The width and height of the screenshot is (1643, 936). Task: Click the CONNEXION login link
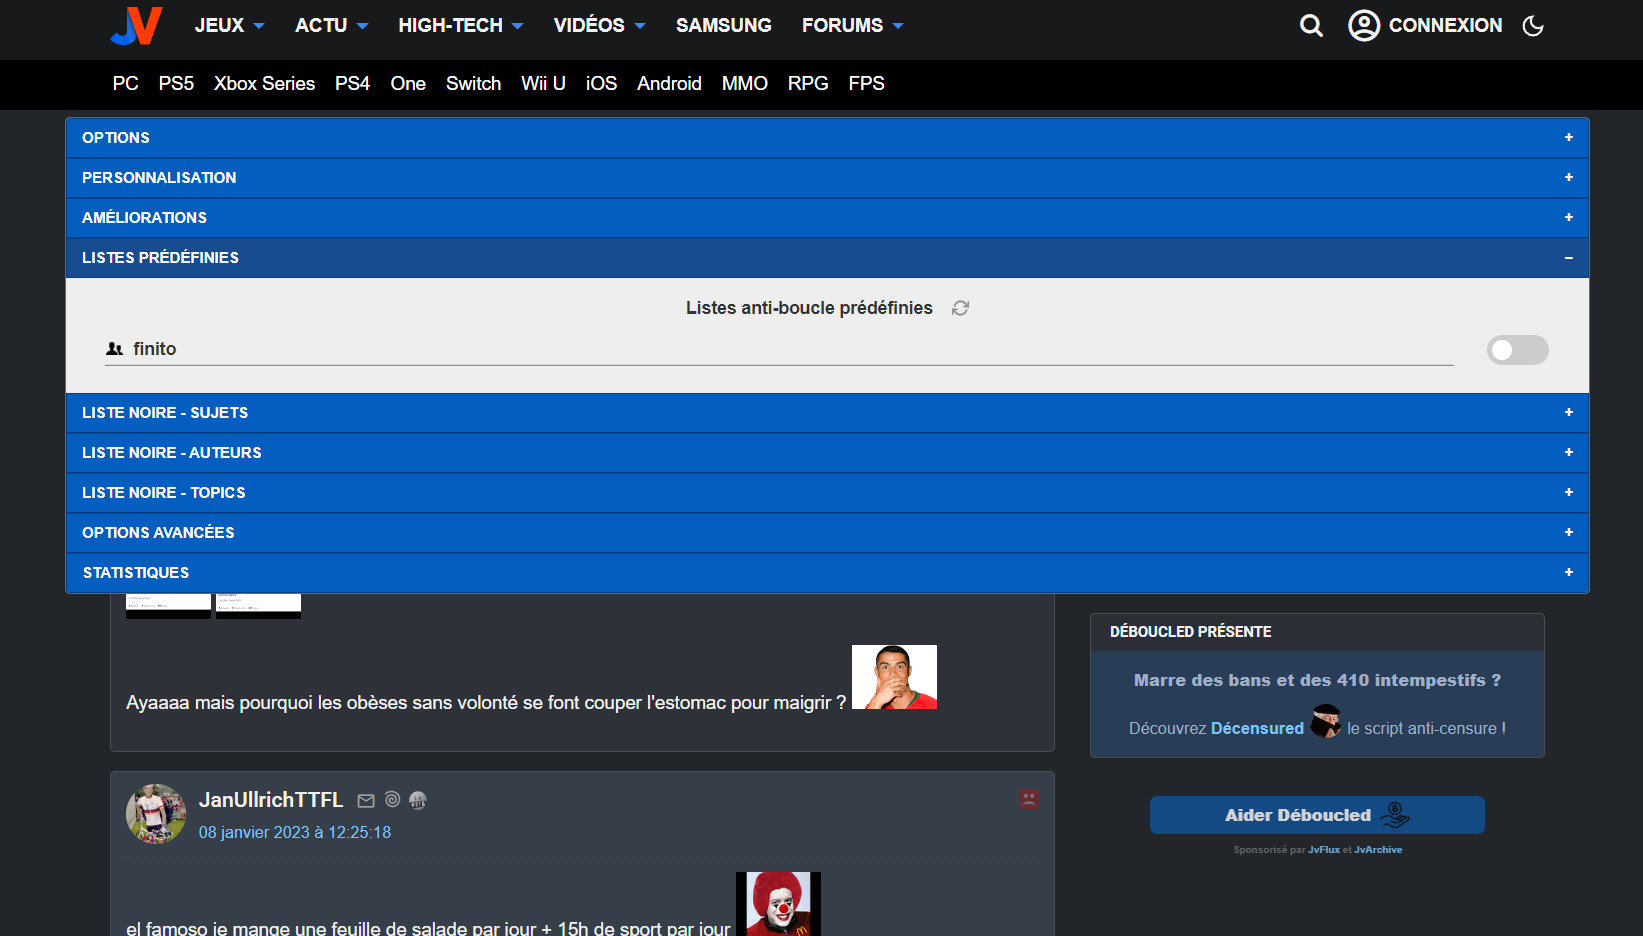1445,25
